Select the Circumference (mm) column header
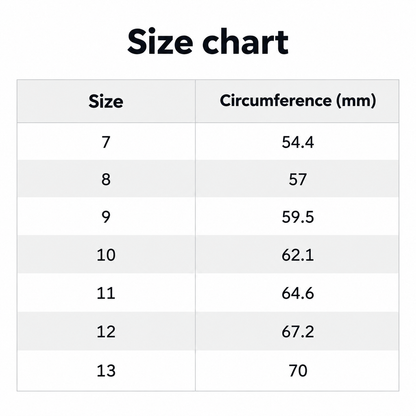The image size is (416, 416). tap(298, 101)
